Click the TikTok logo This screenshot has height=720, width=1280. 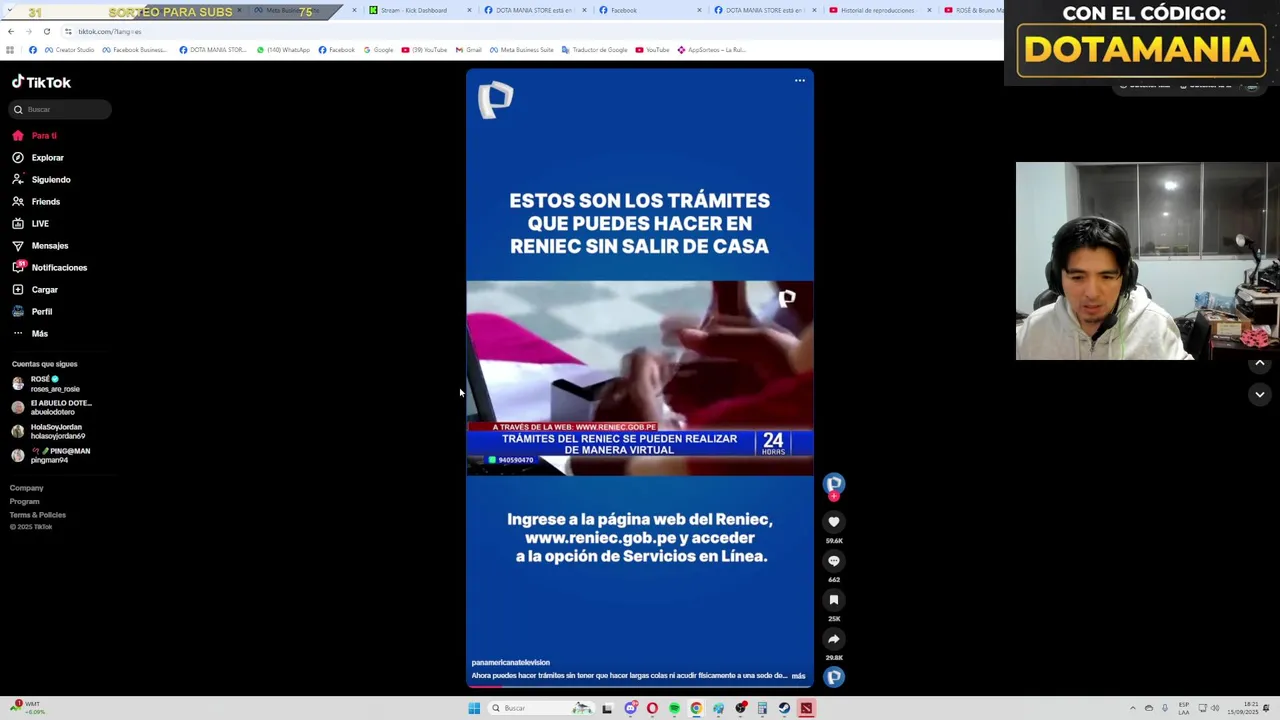coord(41,82)
